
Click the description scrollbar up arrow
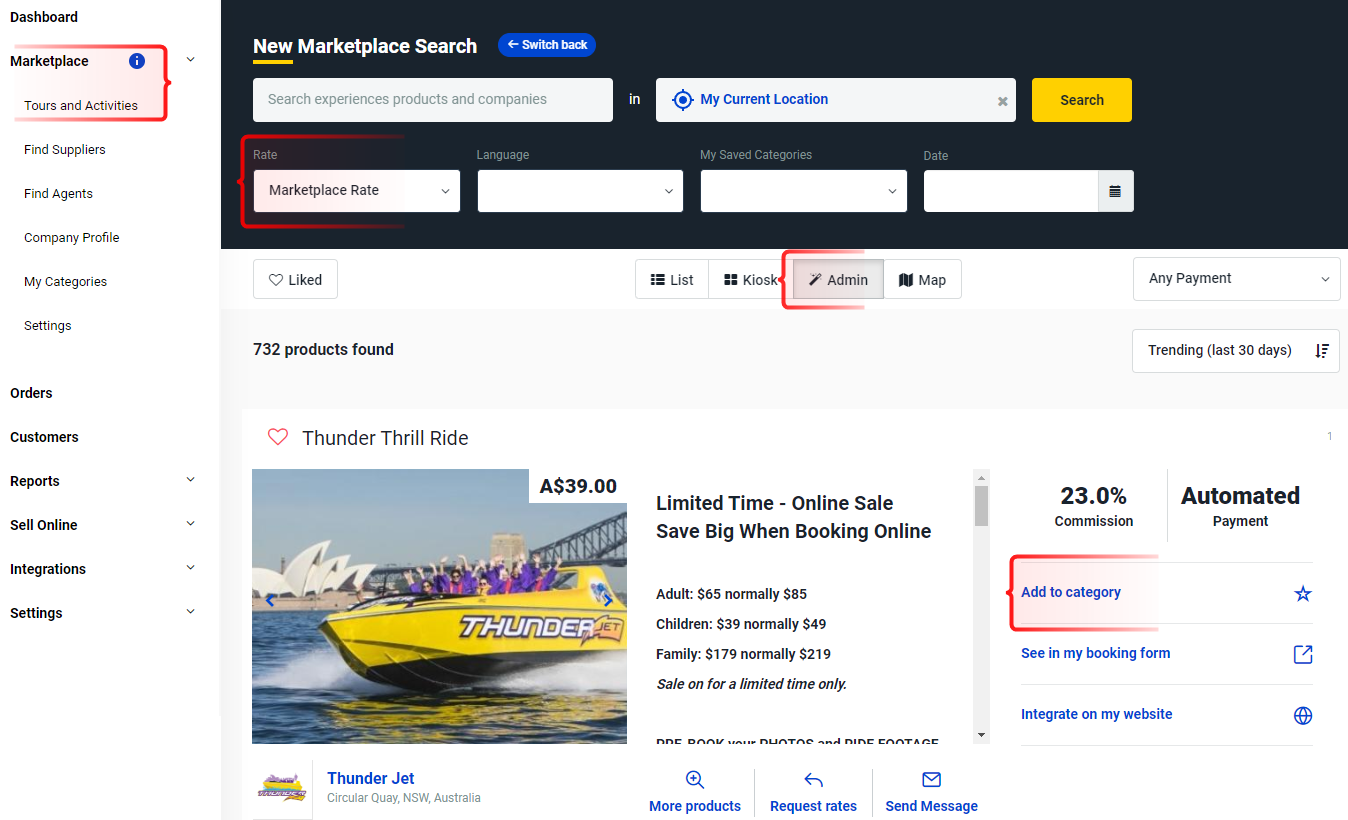pyautogui.click(x=981, y=477)
